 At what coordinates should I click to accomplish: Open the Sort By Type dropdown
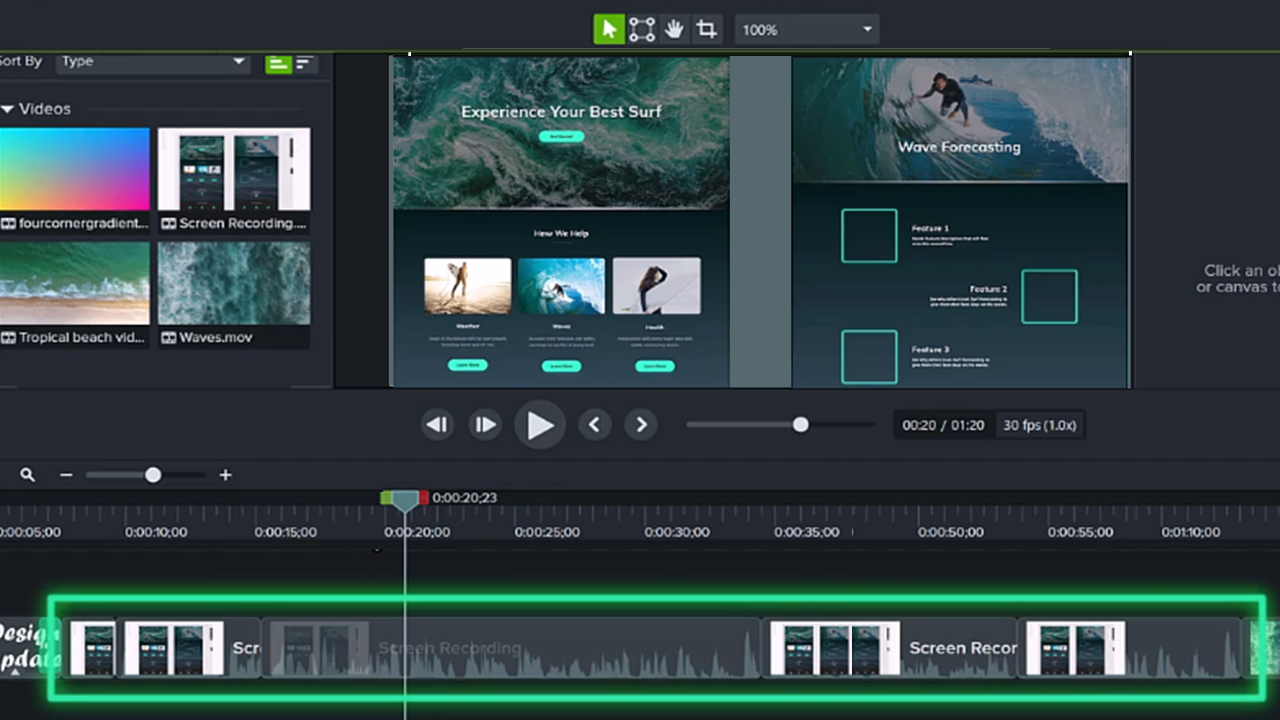click(x=150, y=61)
